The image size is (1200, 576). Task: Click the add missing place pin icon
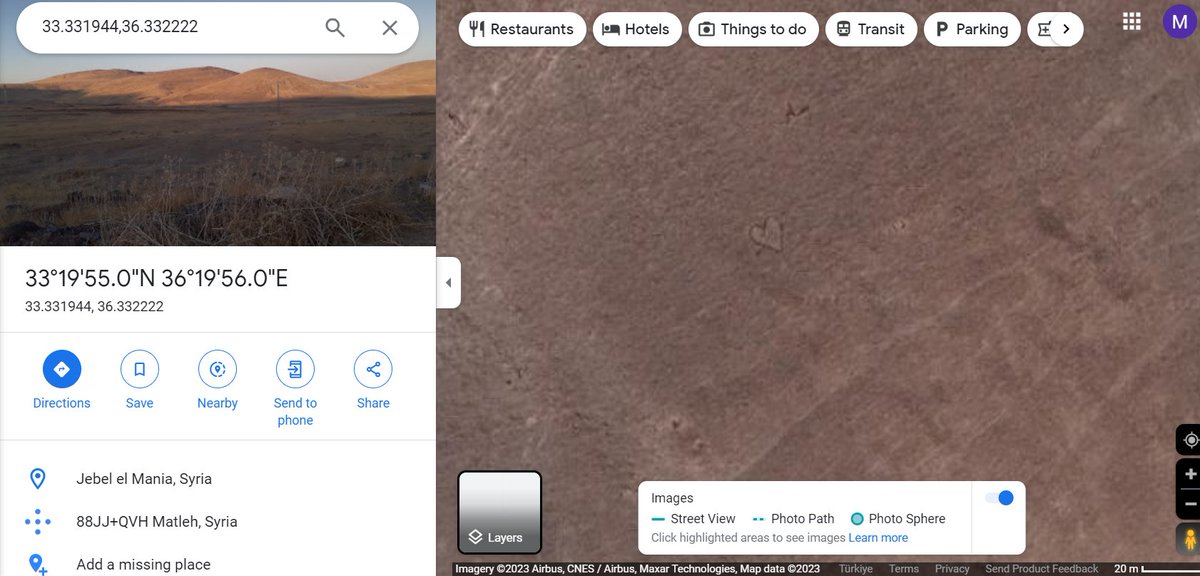tap(38, 564)
